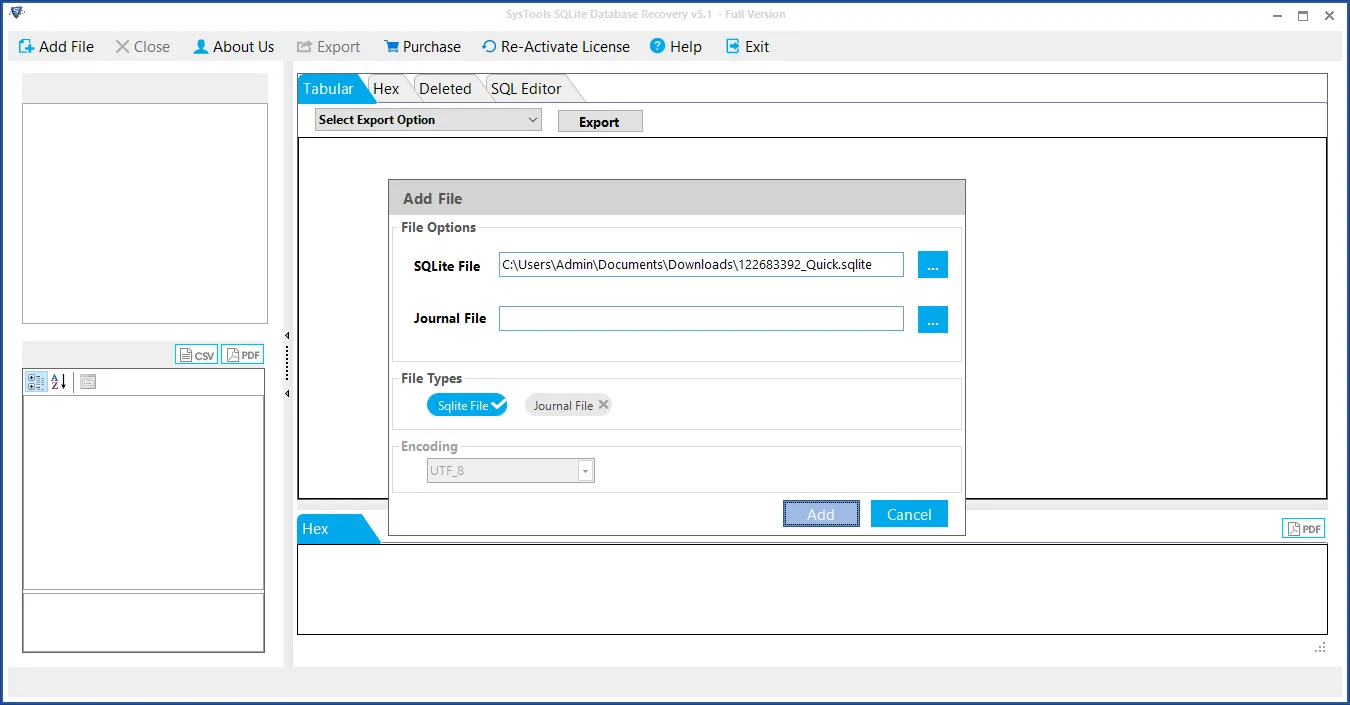Screen dimensions: 1350x705
Task: Toggle the Journal File type chip
Action: point(568,405)
